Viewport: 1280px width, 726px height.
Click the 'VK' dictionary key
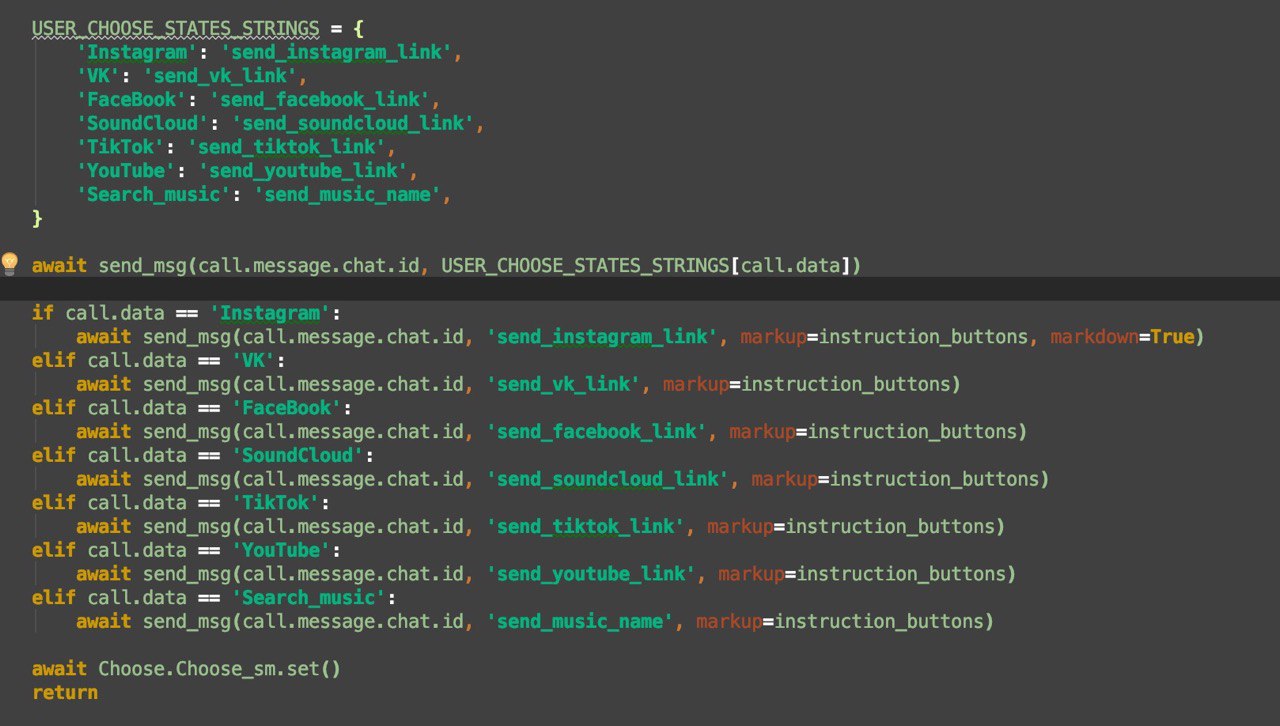pos(99,76)
